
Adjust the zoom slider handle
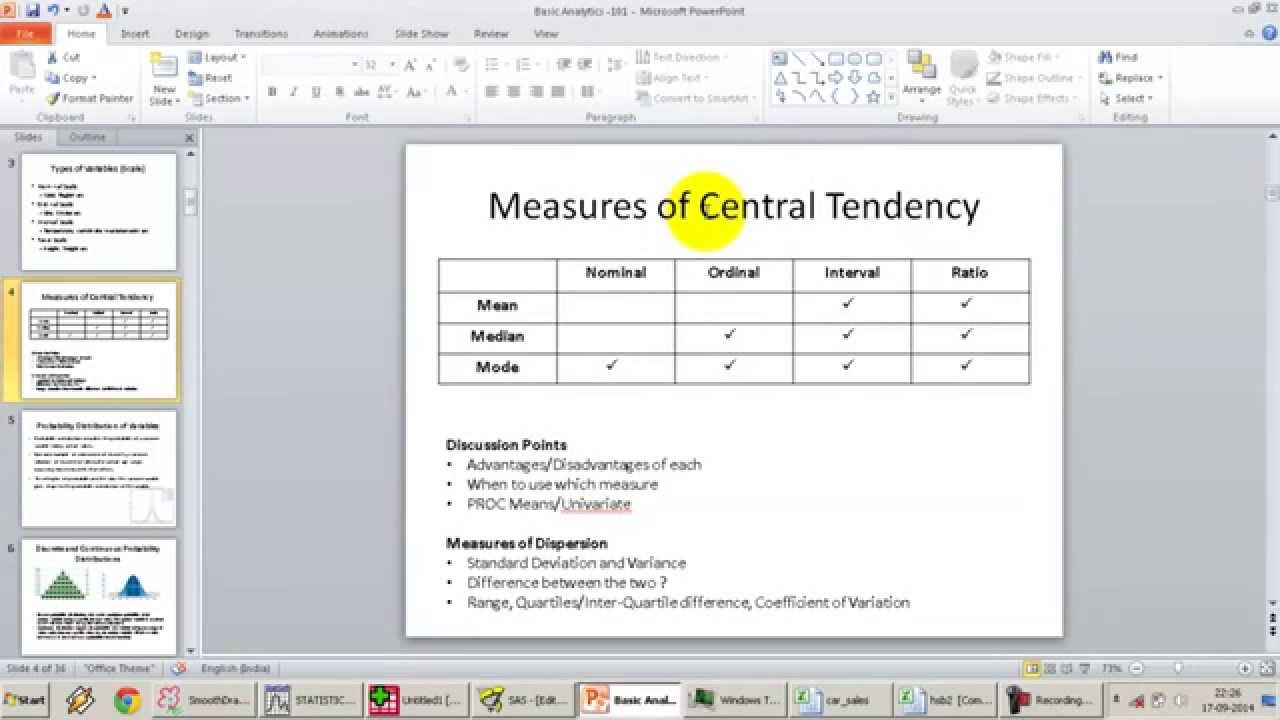tap(1178, 668)
